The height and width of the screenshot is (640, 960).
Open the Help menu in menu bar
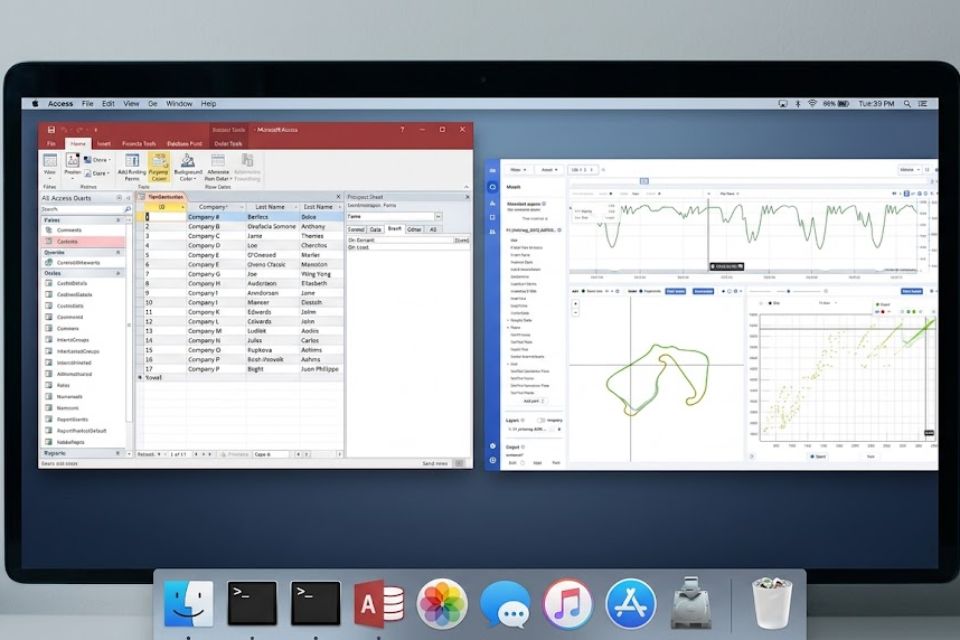coord(208,104)
